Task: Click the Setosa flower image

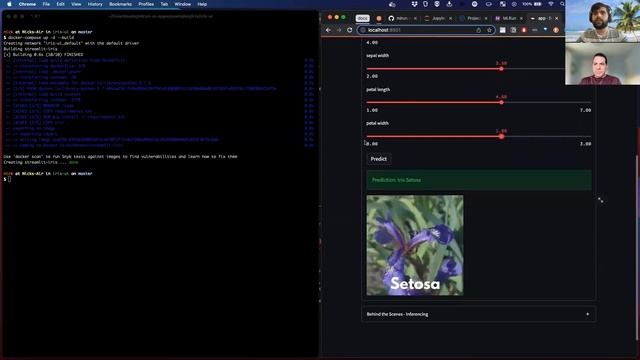Action: coord(415,245)
